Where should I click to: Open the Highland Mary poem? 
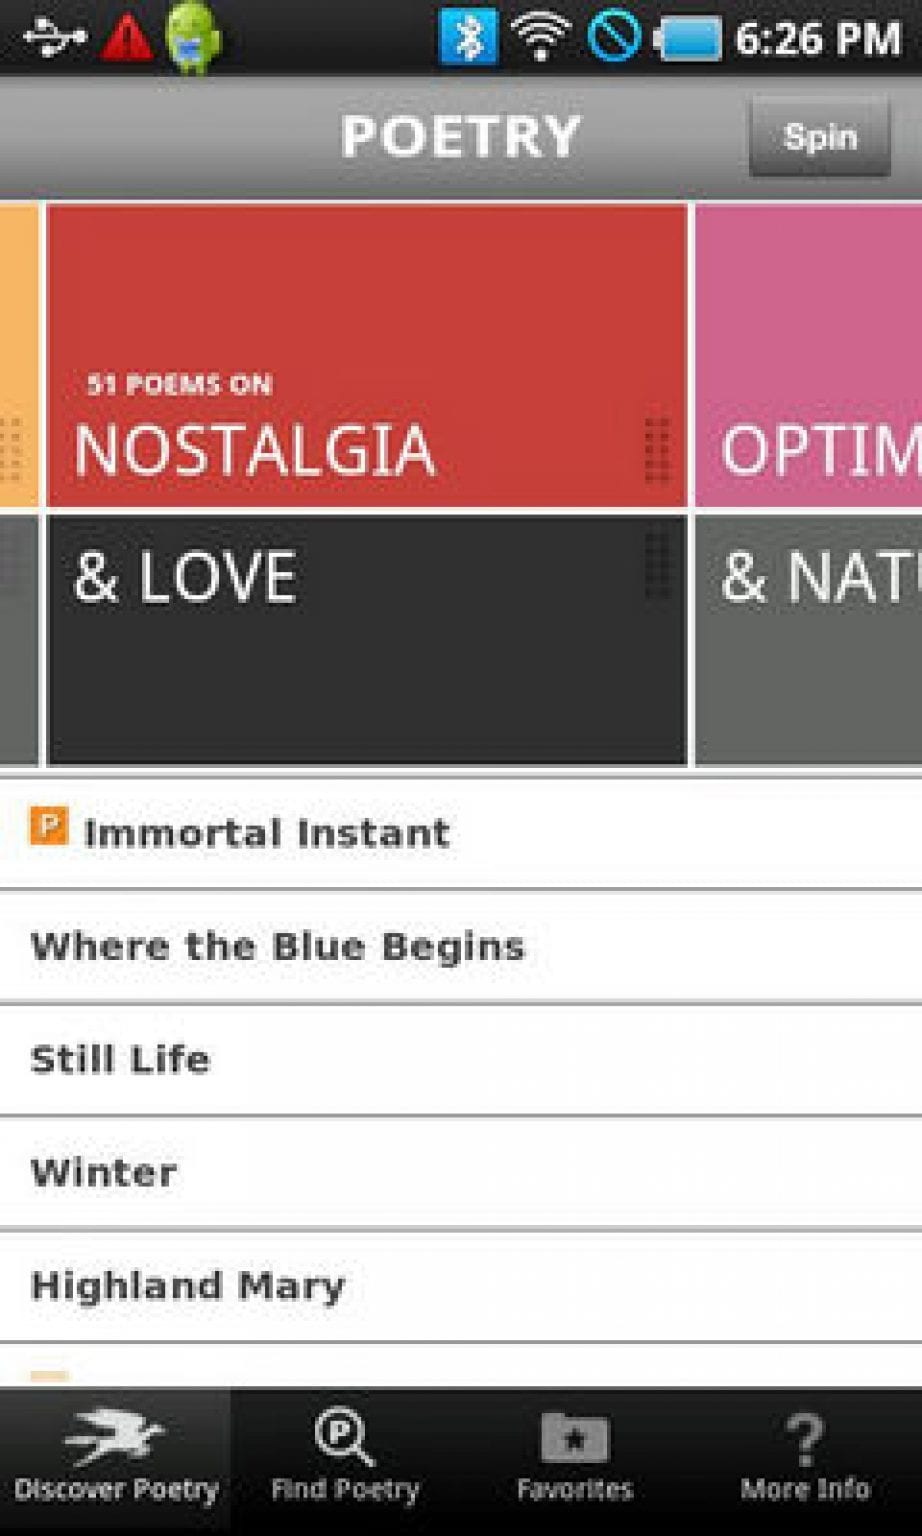click(188, 1285)
